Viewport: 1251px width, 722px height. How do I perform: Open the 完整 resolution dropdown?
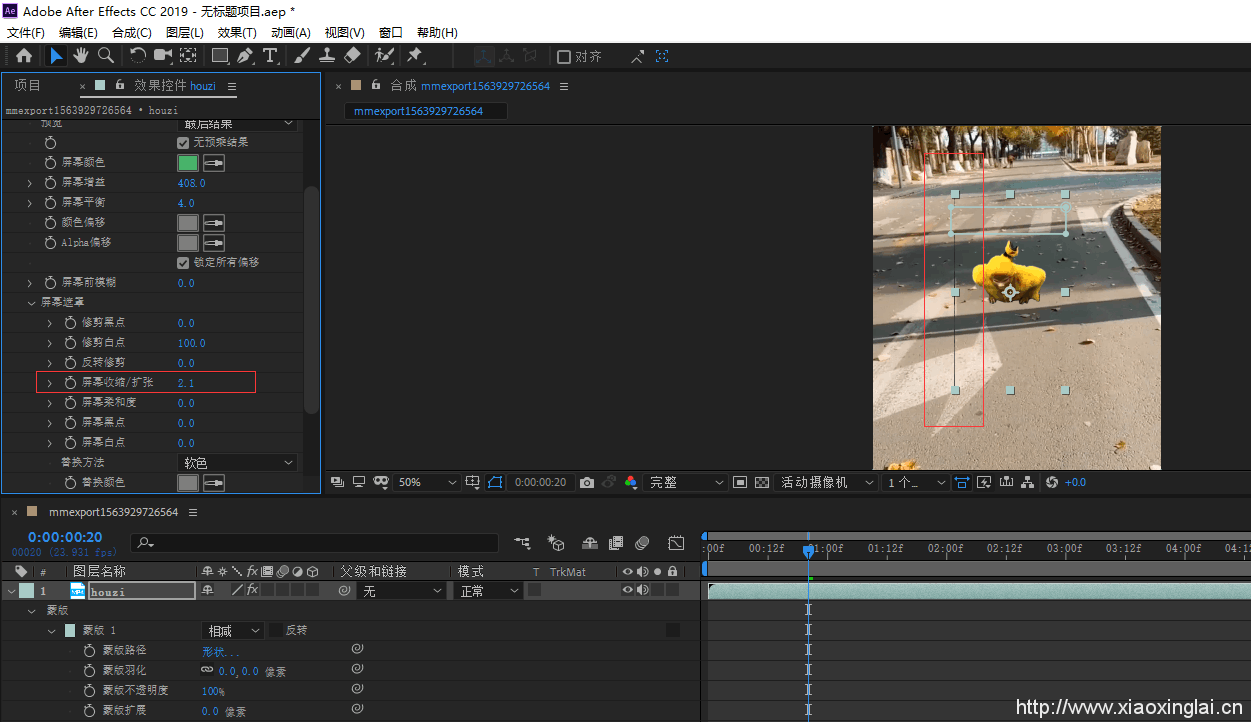click(686, 482)
